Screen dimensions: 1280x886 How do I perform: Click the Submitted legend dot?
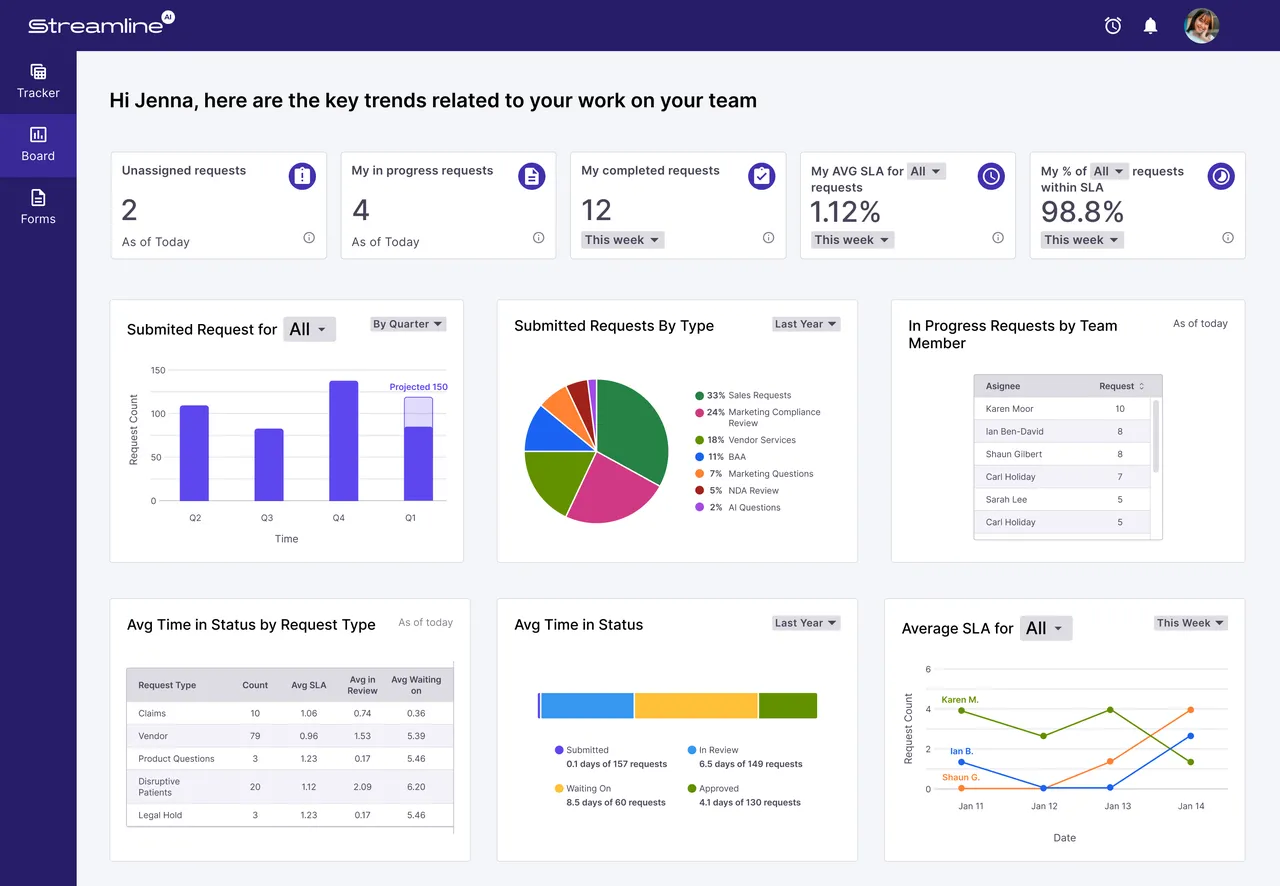tap(559, 750)
